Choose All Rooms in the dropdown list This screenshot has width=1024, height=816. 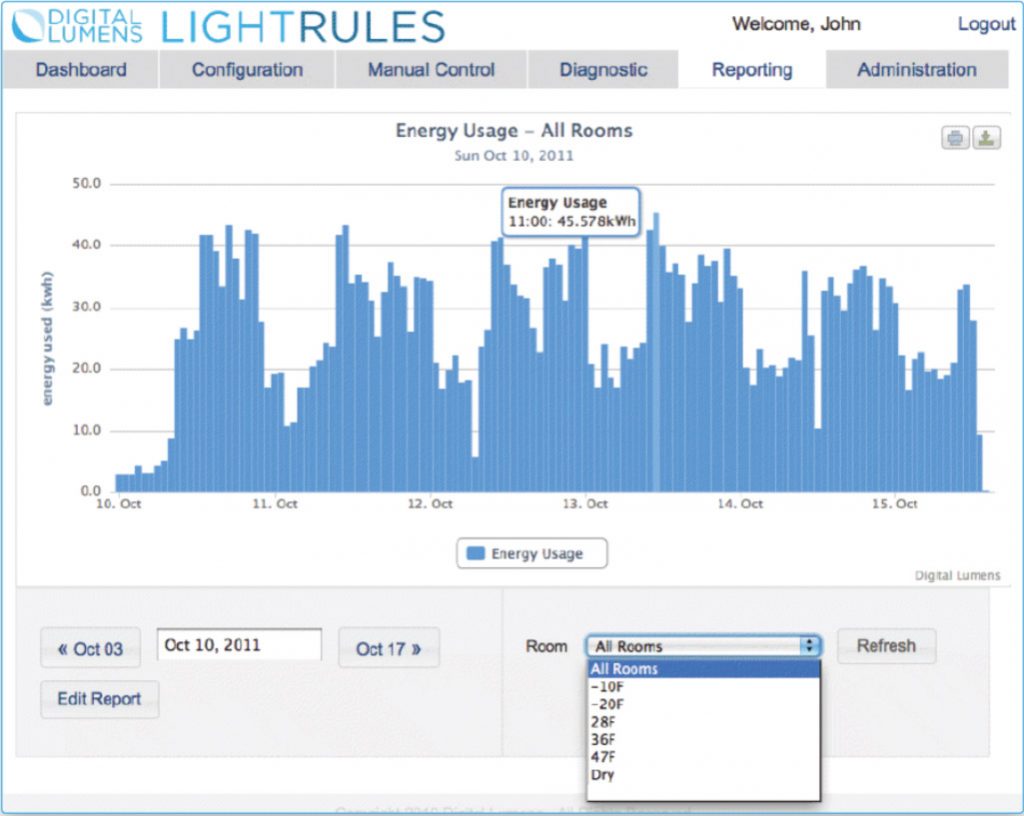point(703,669)
